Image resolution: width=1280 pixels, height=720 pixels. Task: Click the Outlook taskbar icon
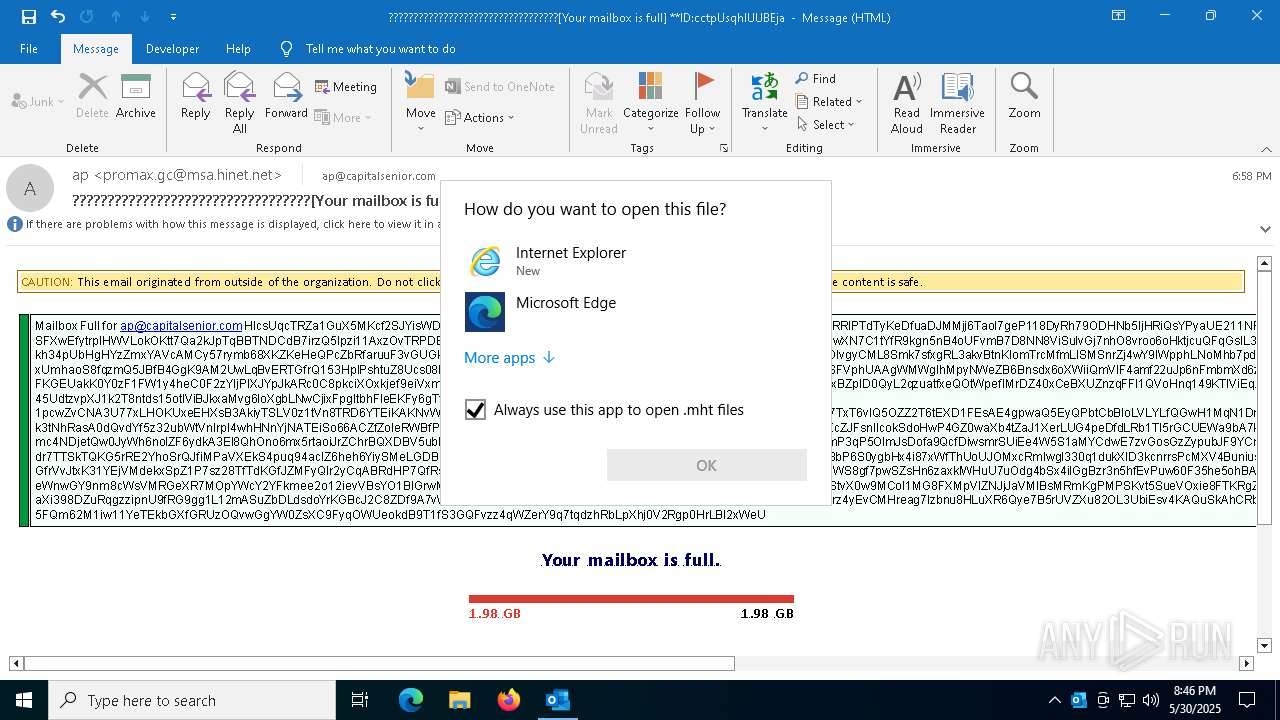(x=557, y=700)
